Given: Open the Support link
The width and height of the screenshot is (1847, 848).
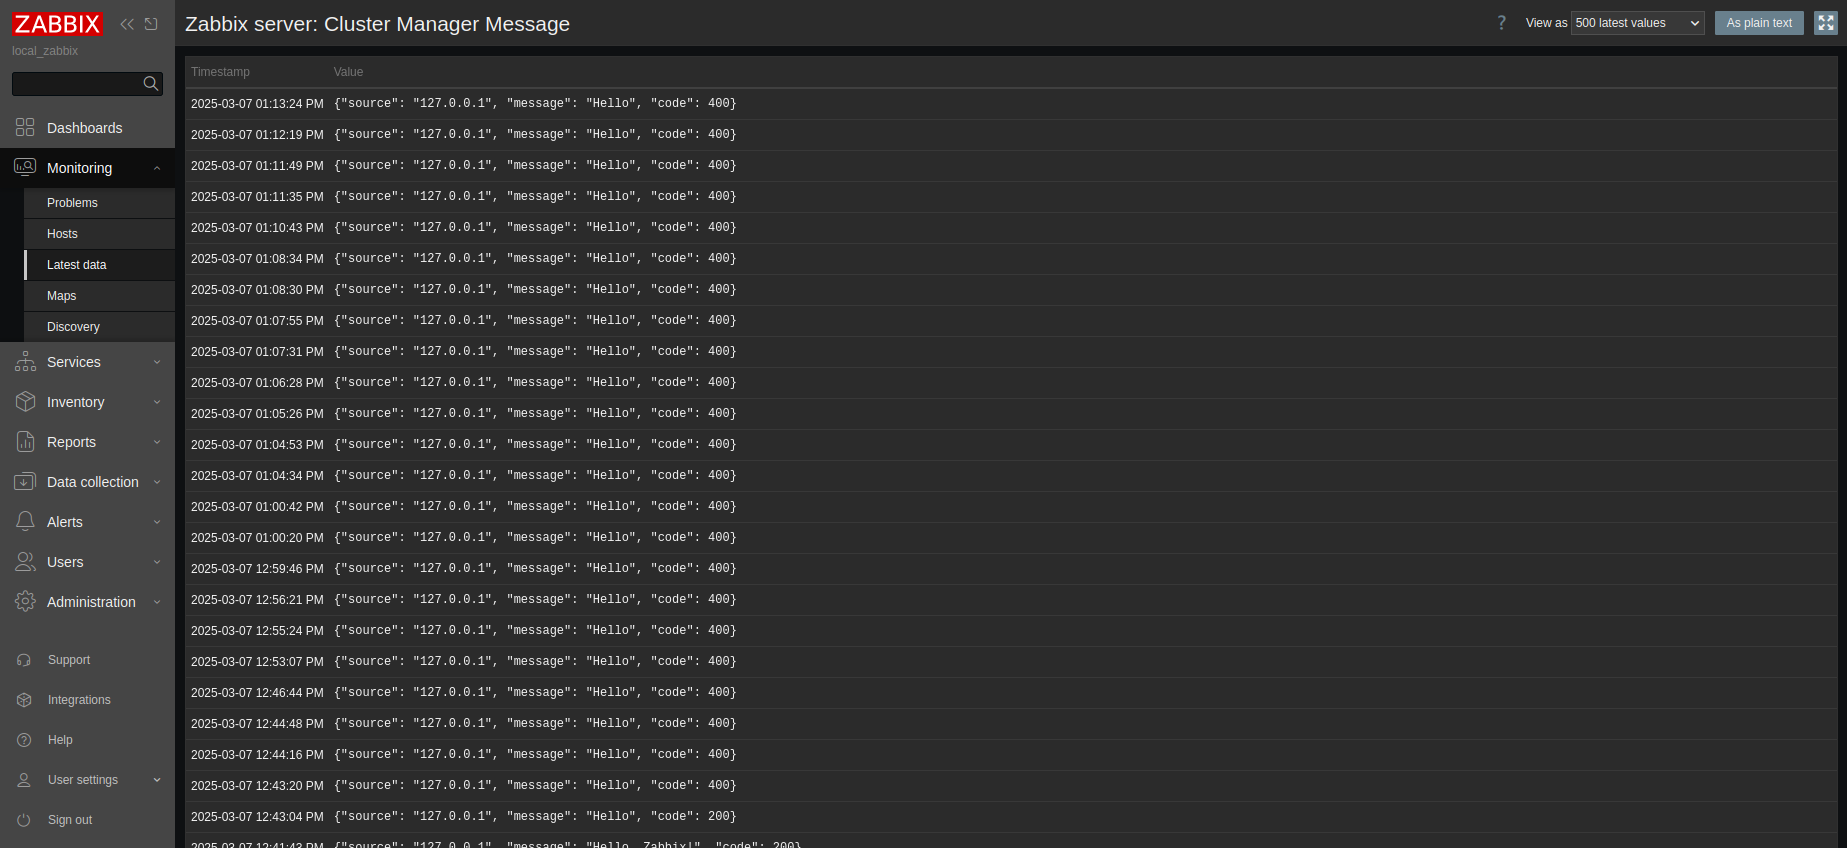Looking at the screenshot, I should point(68,660).
